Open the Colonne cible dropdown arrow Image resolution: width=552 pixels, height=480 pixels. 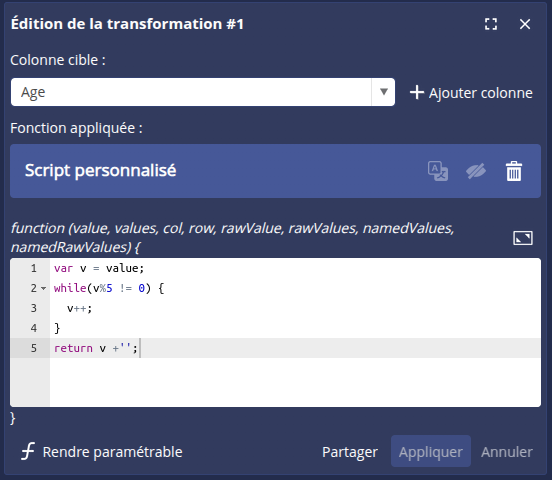[x=383, y=92]
